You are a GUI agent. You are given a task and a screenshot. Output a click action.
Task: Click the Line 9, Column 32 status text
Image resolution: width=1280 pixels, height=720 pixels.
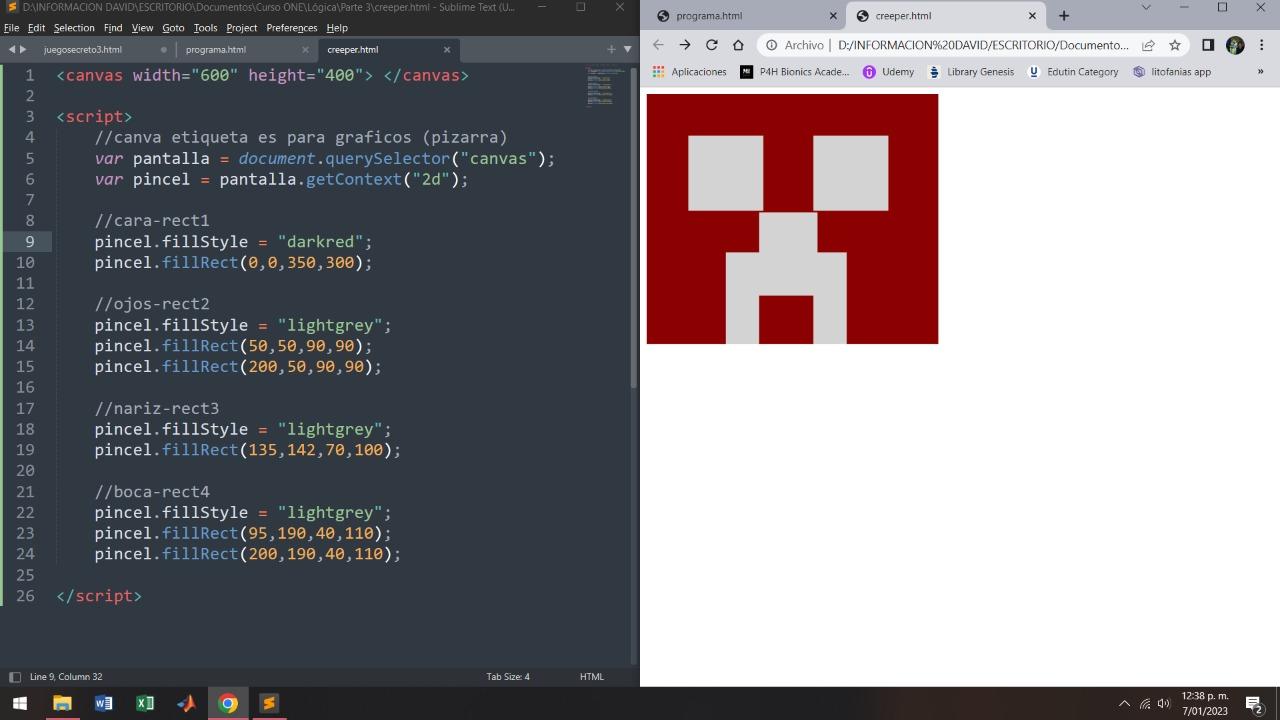point(66,677)
